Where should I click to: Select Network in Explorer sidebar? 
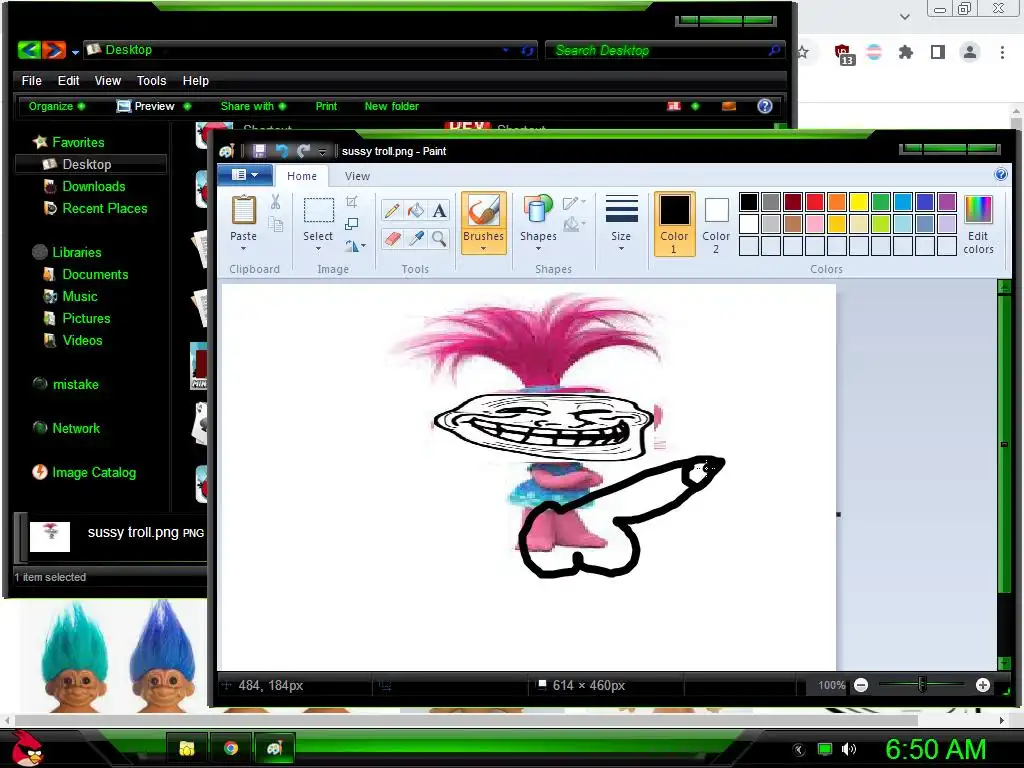pos(76,428)
